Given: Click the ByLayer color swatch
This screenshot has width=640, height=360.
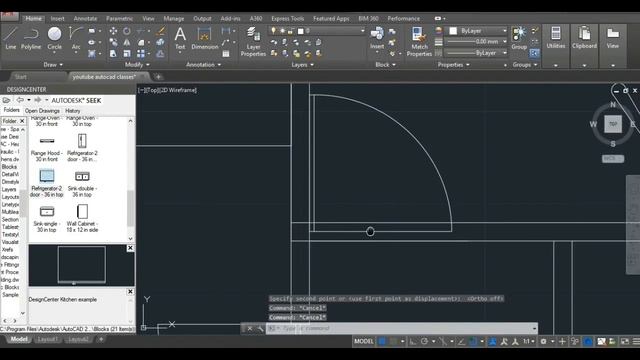Looking at the screenshot, I should (x=453, y=31).
